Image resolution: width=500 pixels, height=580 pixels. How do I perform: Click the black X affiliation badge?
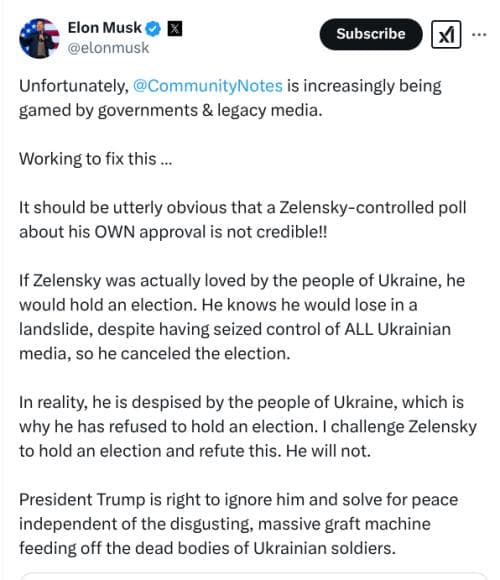coord(175,28)
